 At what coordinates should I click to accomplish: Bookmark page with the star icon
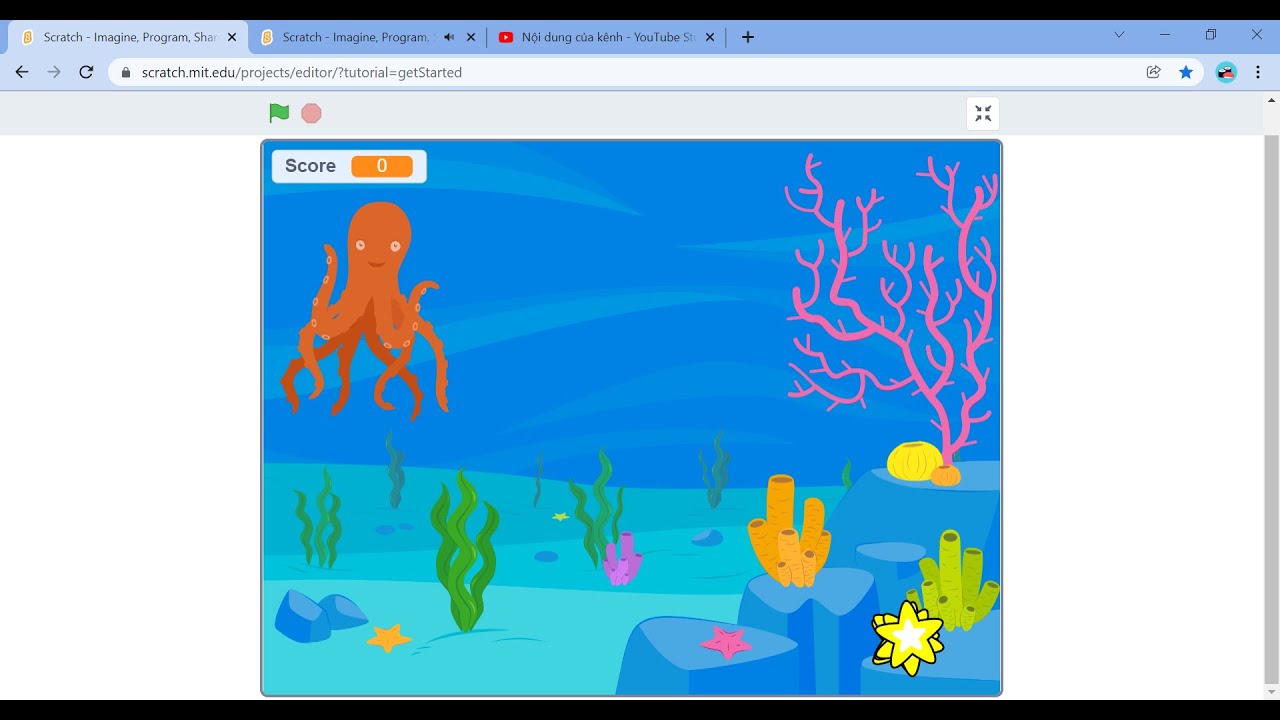[x=1186, y=72]
